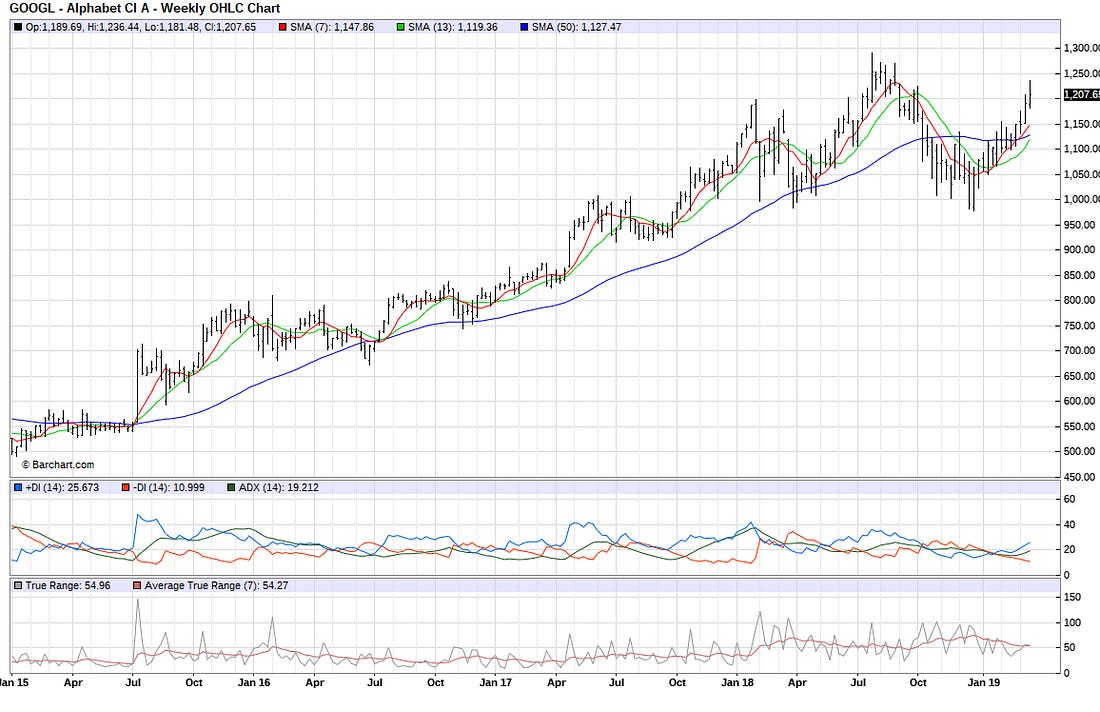Select the '-DI (14): 10.999' label
Viewport: 1100px width, 712px height.
(168, 488)
